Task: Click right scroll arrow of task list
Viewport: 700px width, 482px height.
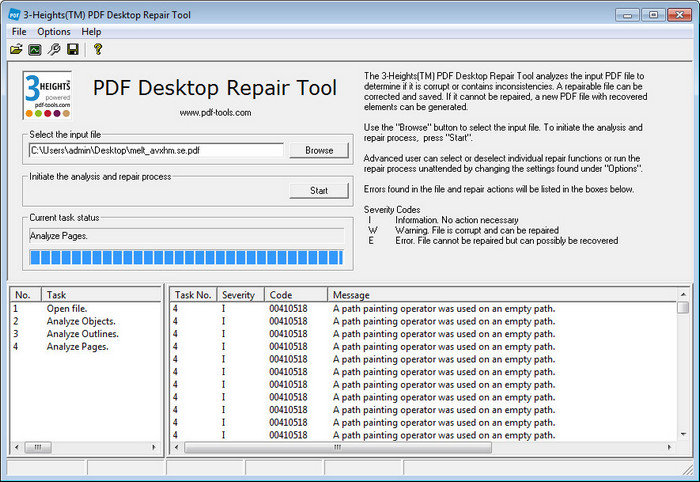Action: tap(154, 447)
